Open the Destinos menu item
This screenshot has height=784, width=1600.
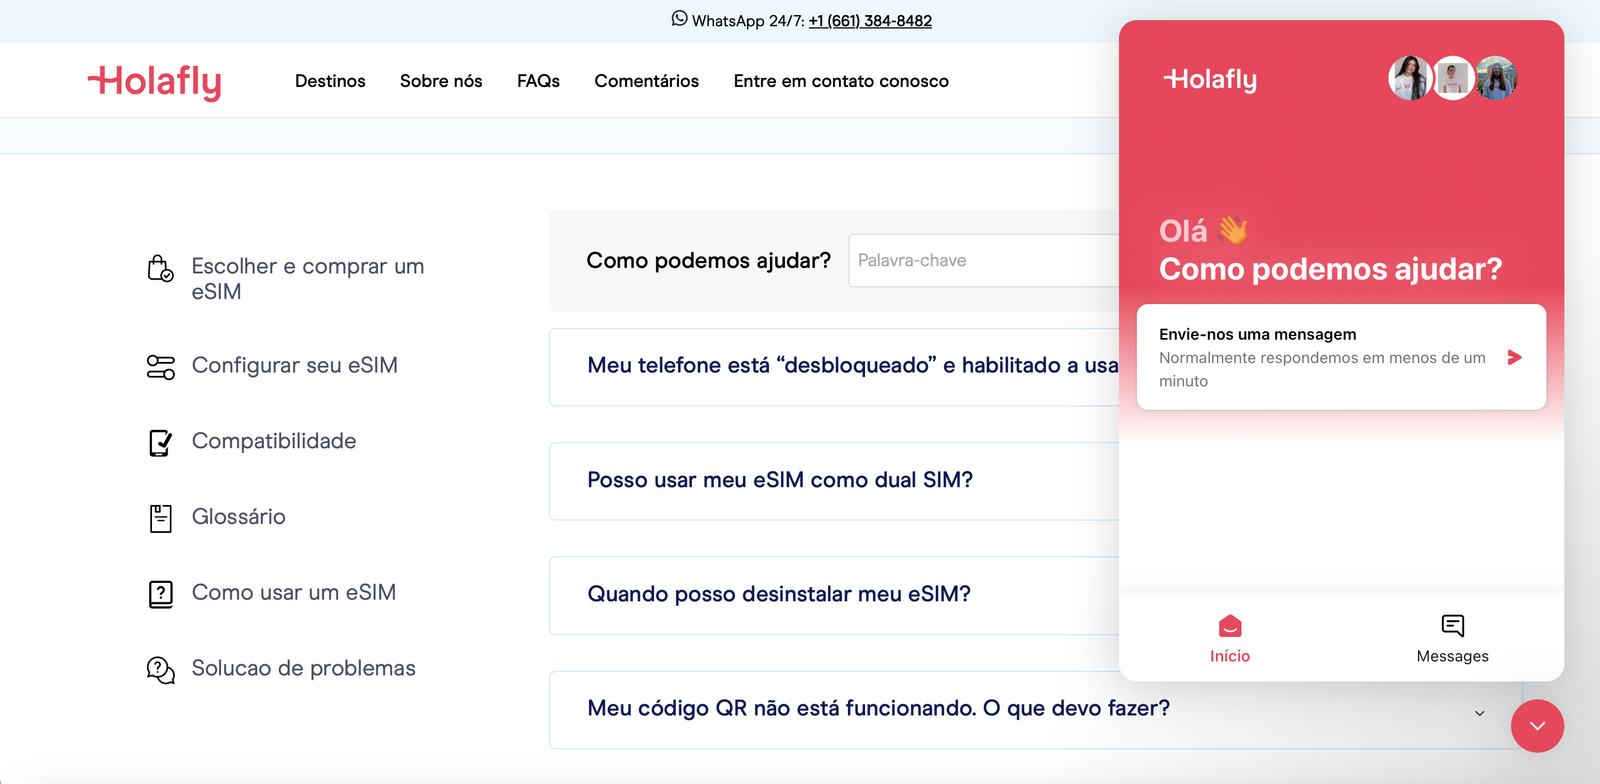[330, 81]
